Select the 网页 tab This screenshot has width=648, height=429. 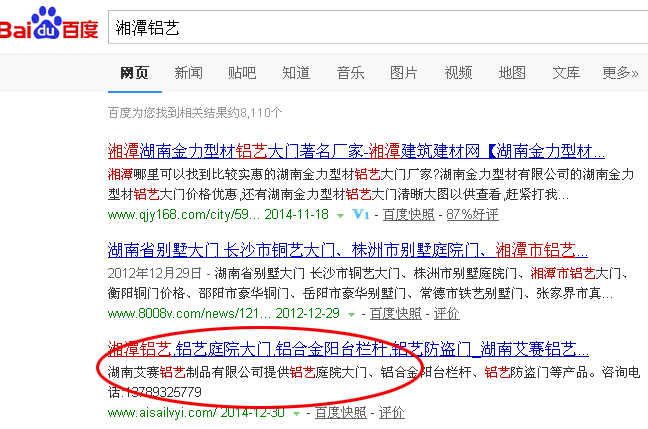click(x=134, y=73)
